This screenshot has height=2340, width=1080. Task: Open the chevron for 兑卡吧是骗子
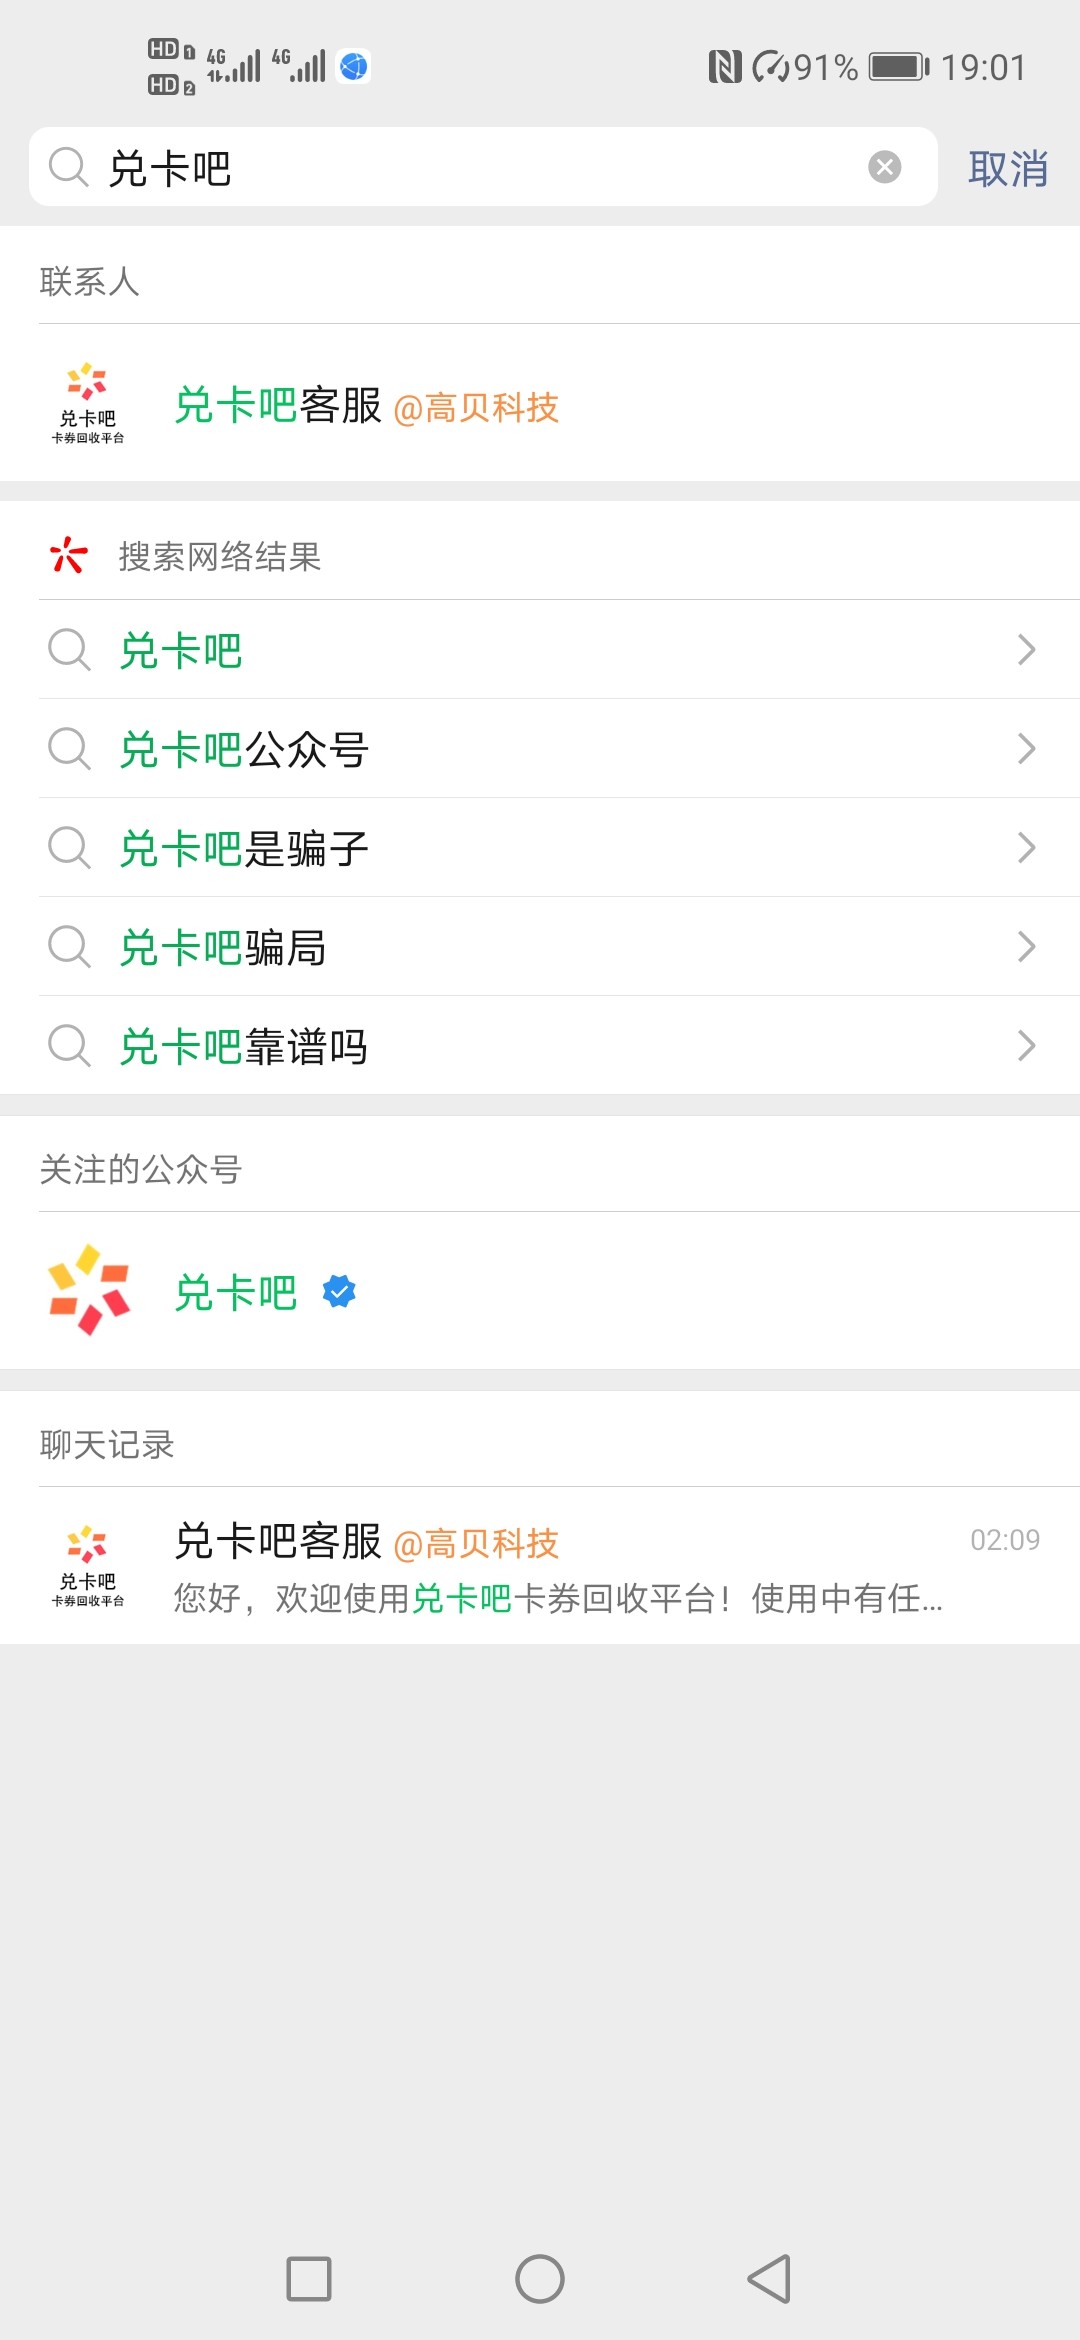pyautogui.click(x=1026, y=848)
